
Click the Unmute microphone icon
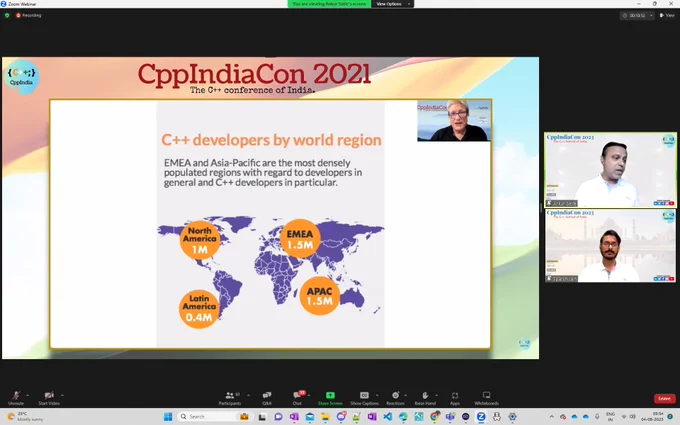click(x=16, y=397)
